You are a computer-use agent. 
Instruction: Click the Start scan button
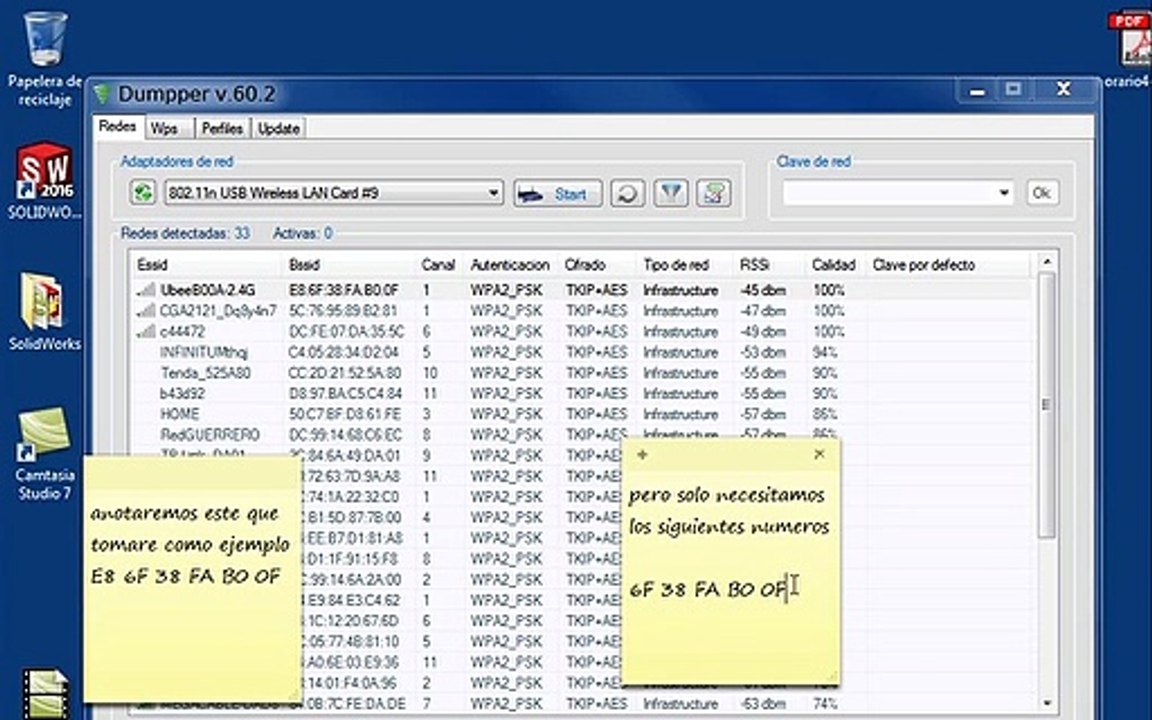(558, 194)
